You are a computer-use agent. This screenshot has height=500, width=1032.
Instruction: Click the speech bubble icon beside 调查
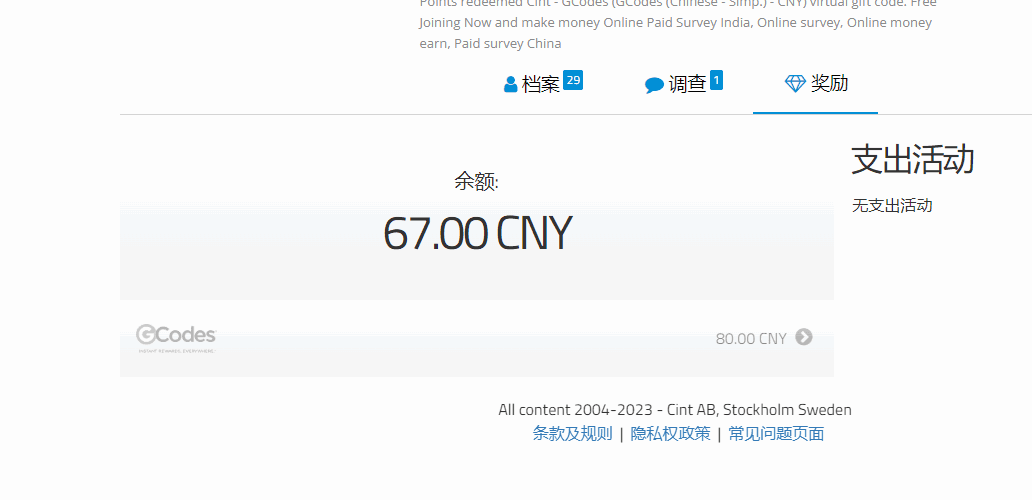(654, 85)
